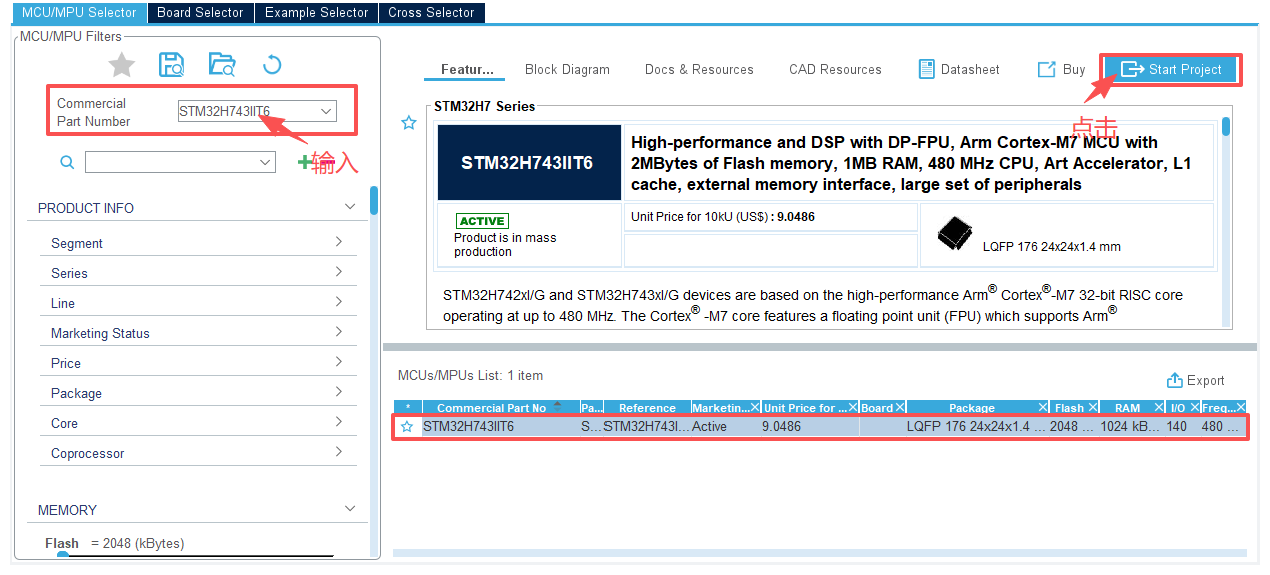Image resolution: width=1270 pixels, height=575 pixels.
Task: Remove the Flash column with X
Action: (1093, 407)
